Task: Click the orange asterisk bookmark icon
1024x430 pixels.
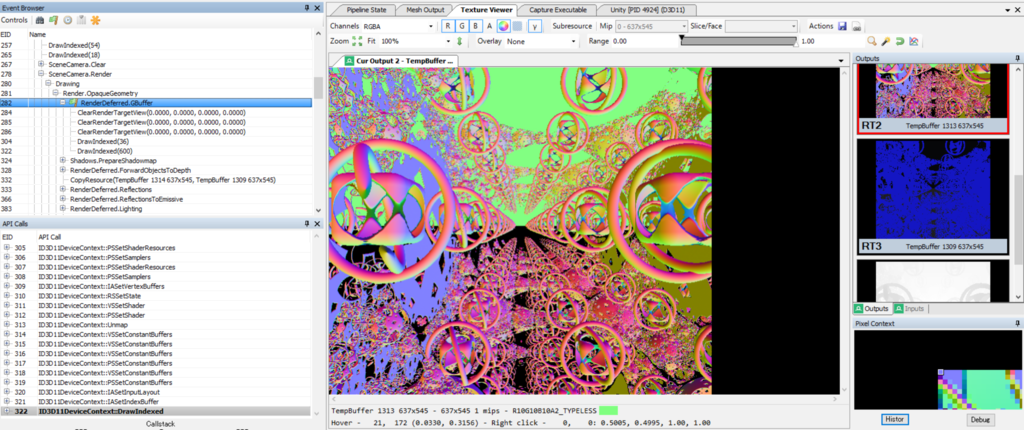Action: [x=95, y=20]
